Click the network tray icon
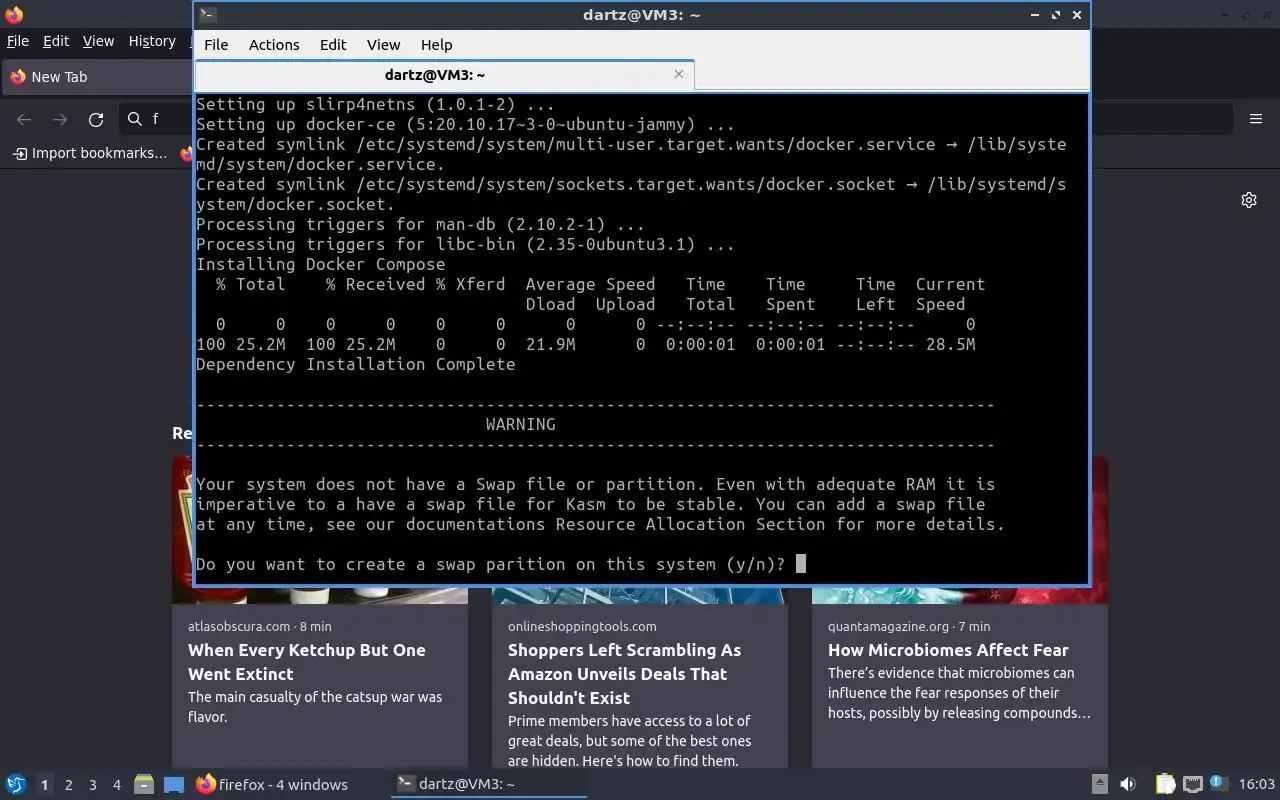The height and width of the screenshot is (800, 1280). click(x=1192, y=785)
